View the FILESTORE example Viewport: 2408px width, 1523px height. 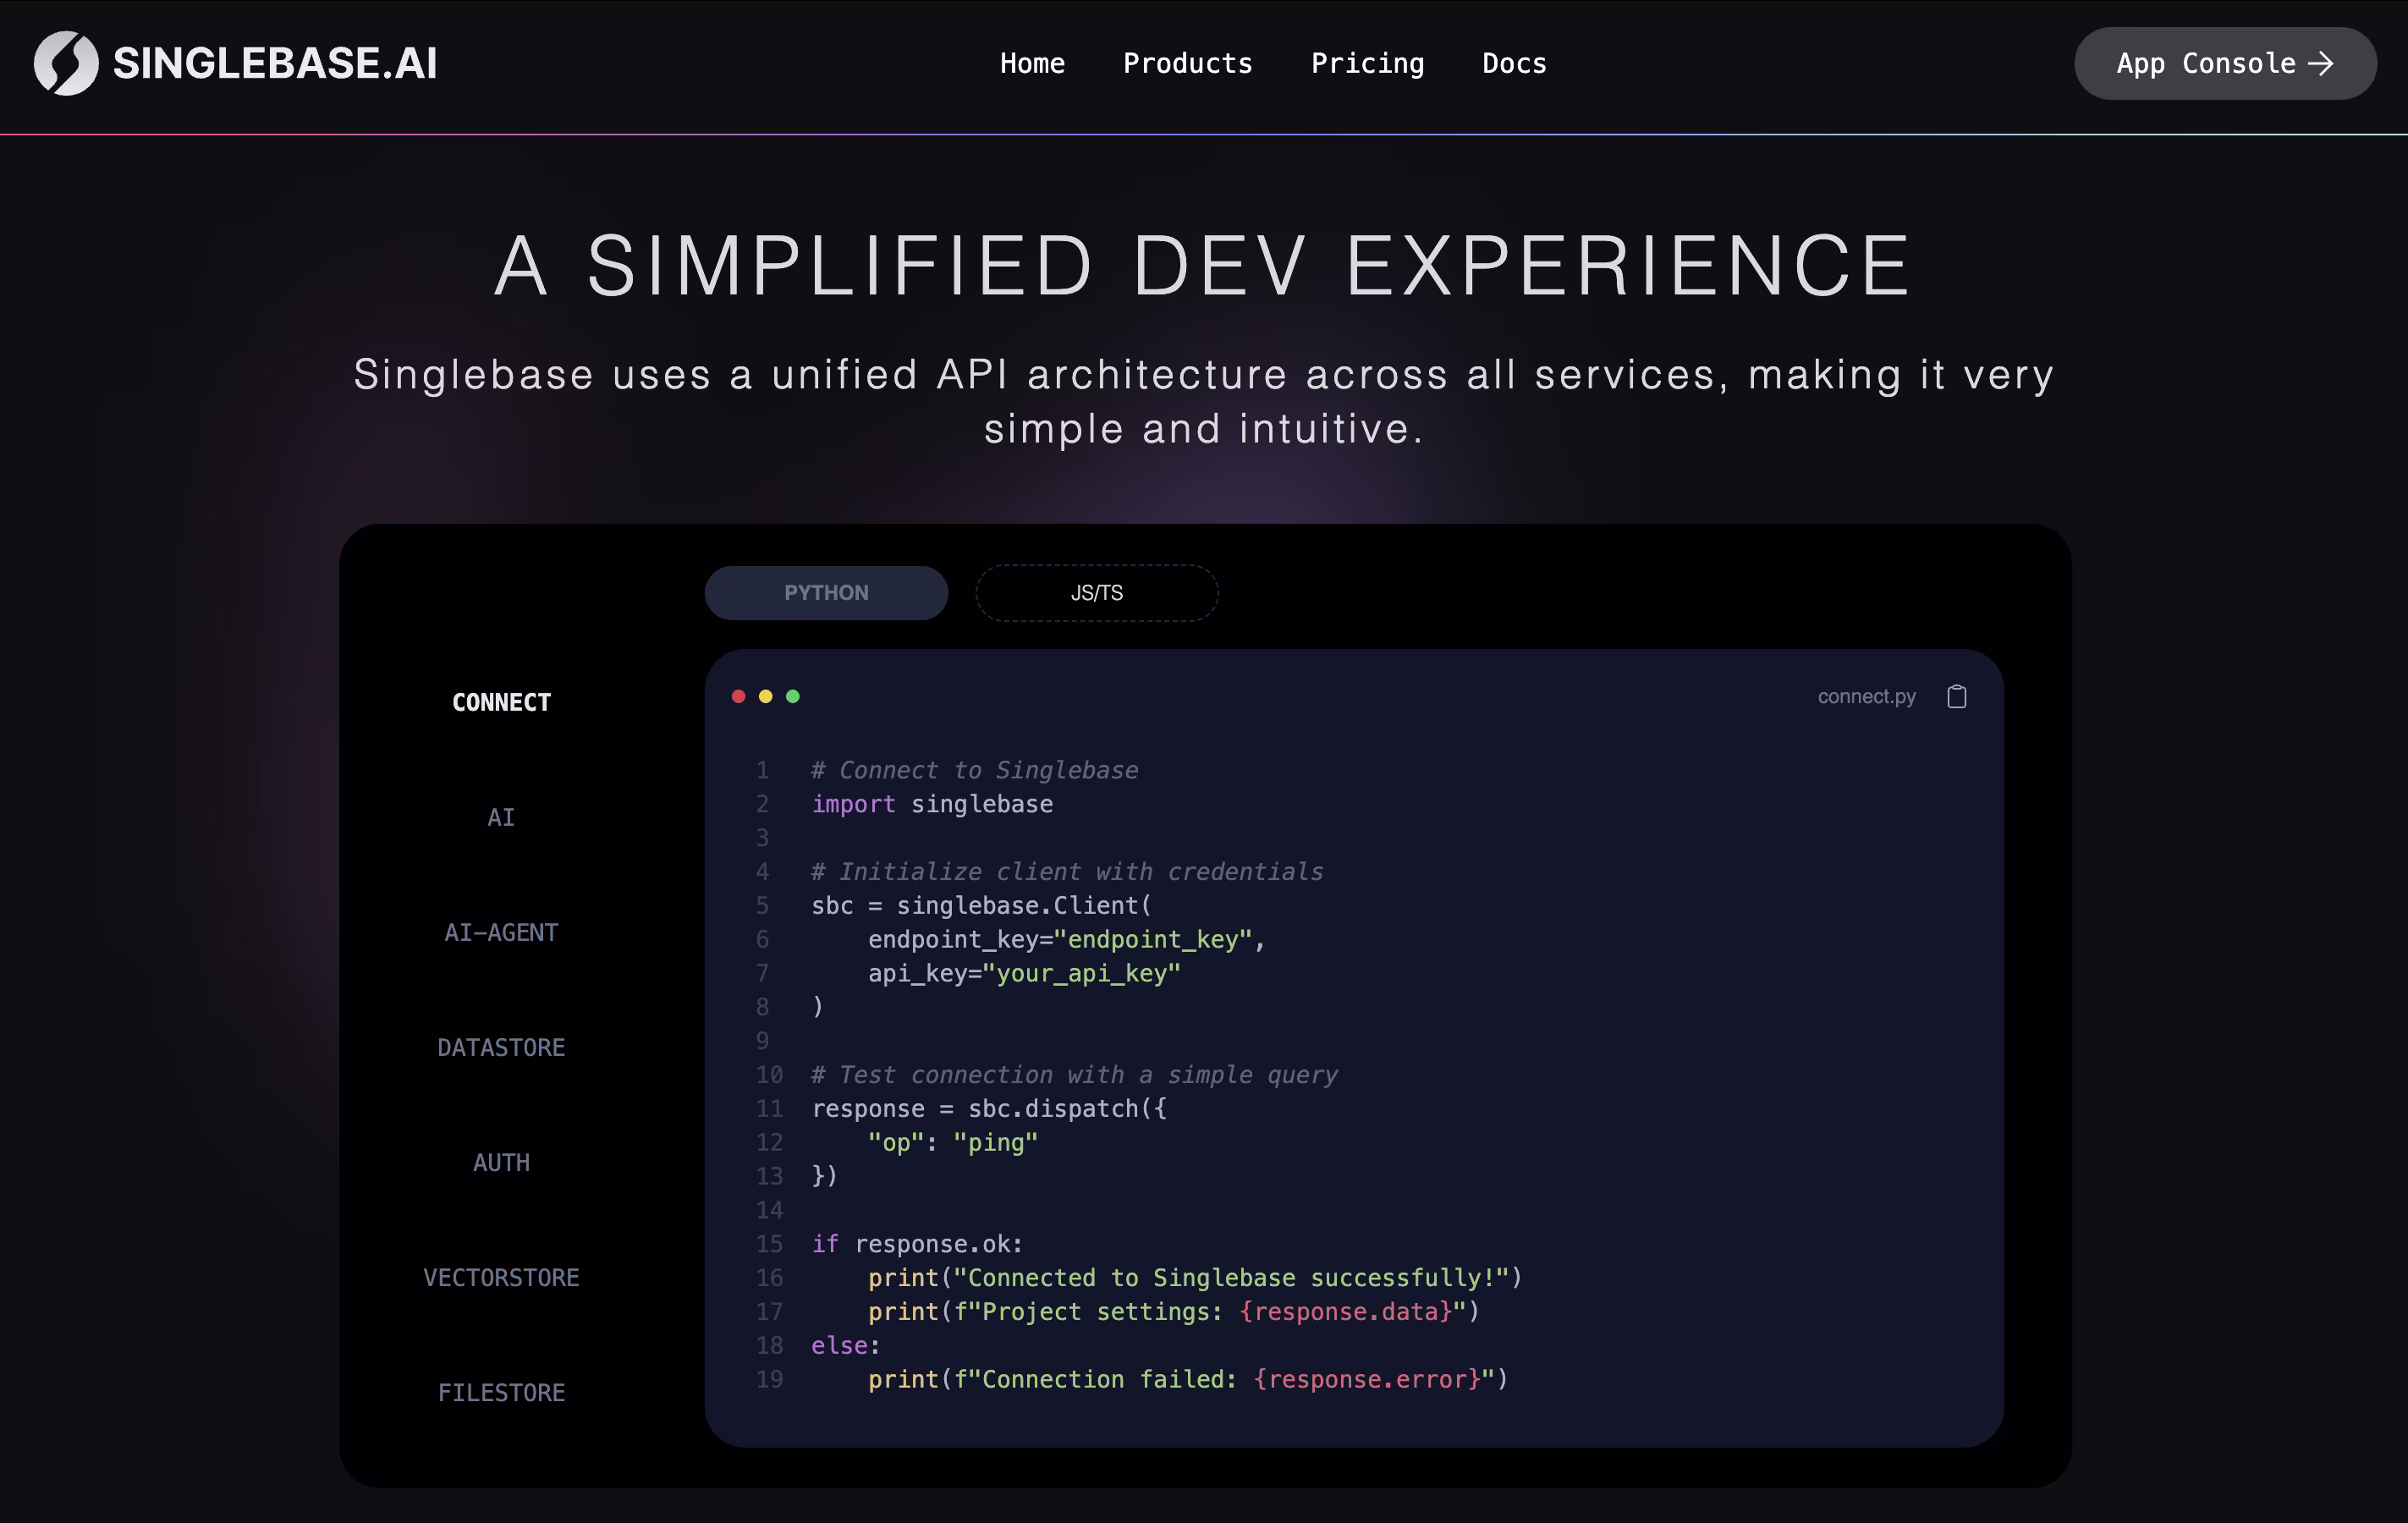point(501,1392)
